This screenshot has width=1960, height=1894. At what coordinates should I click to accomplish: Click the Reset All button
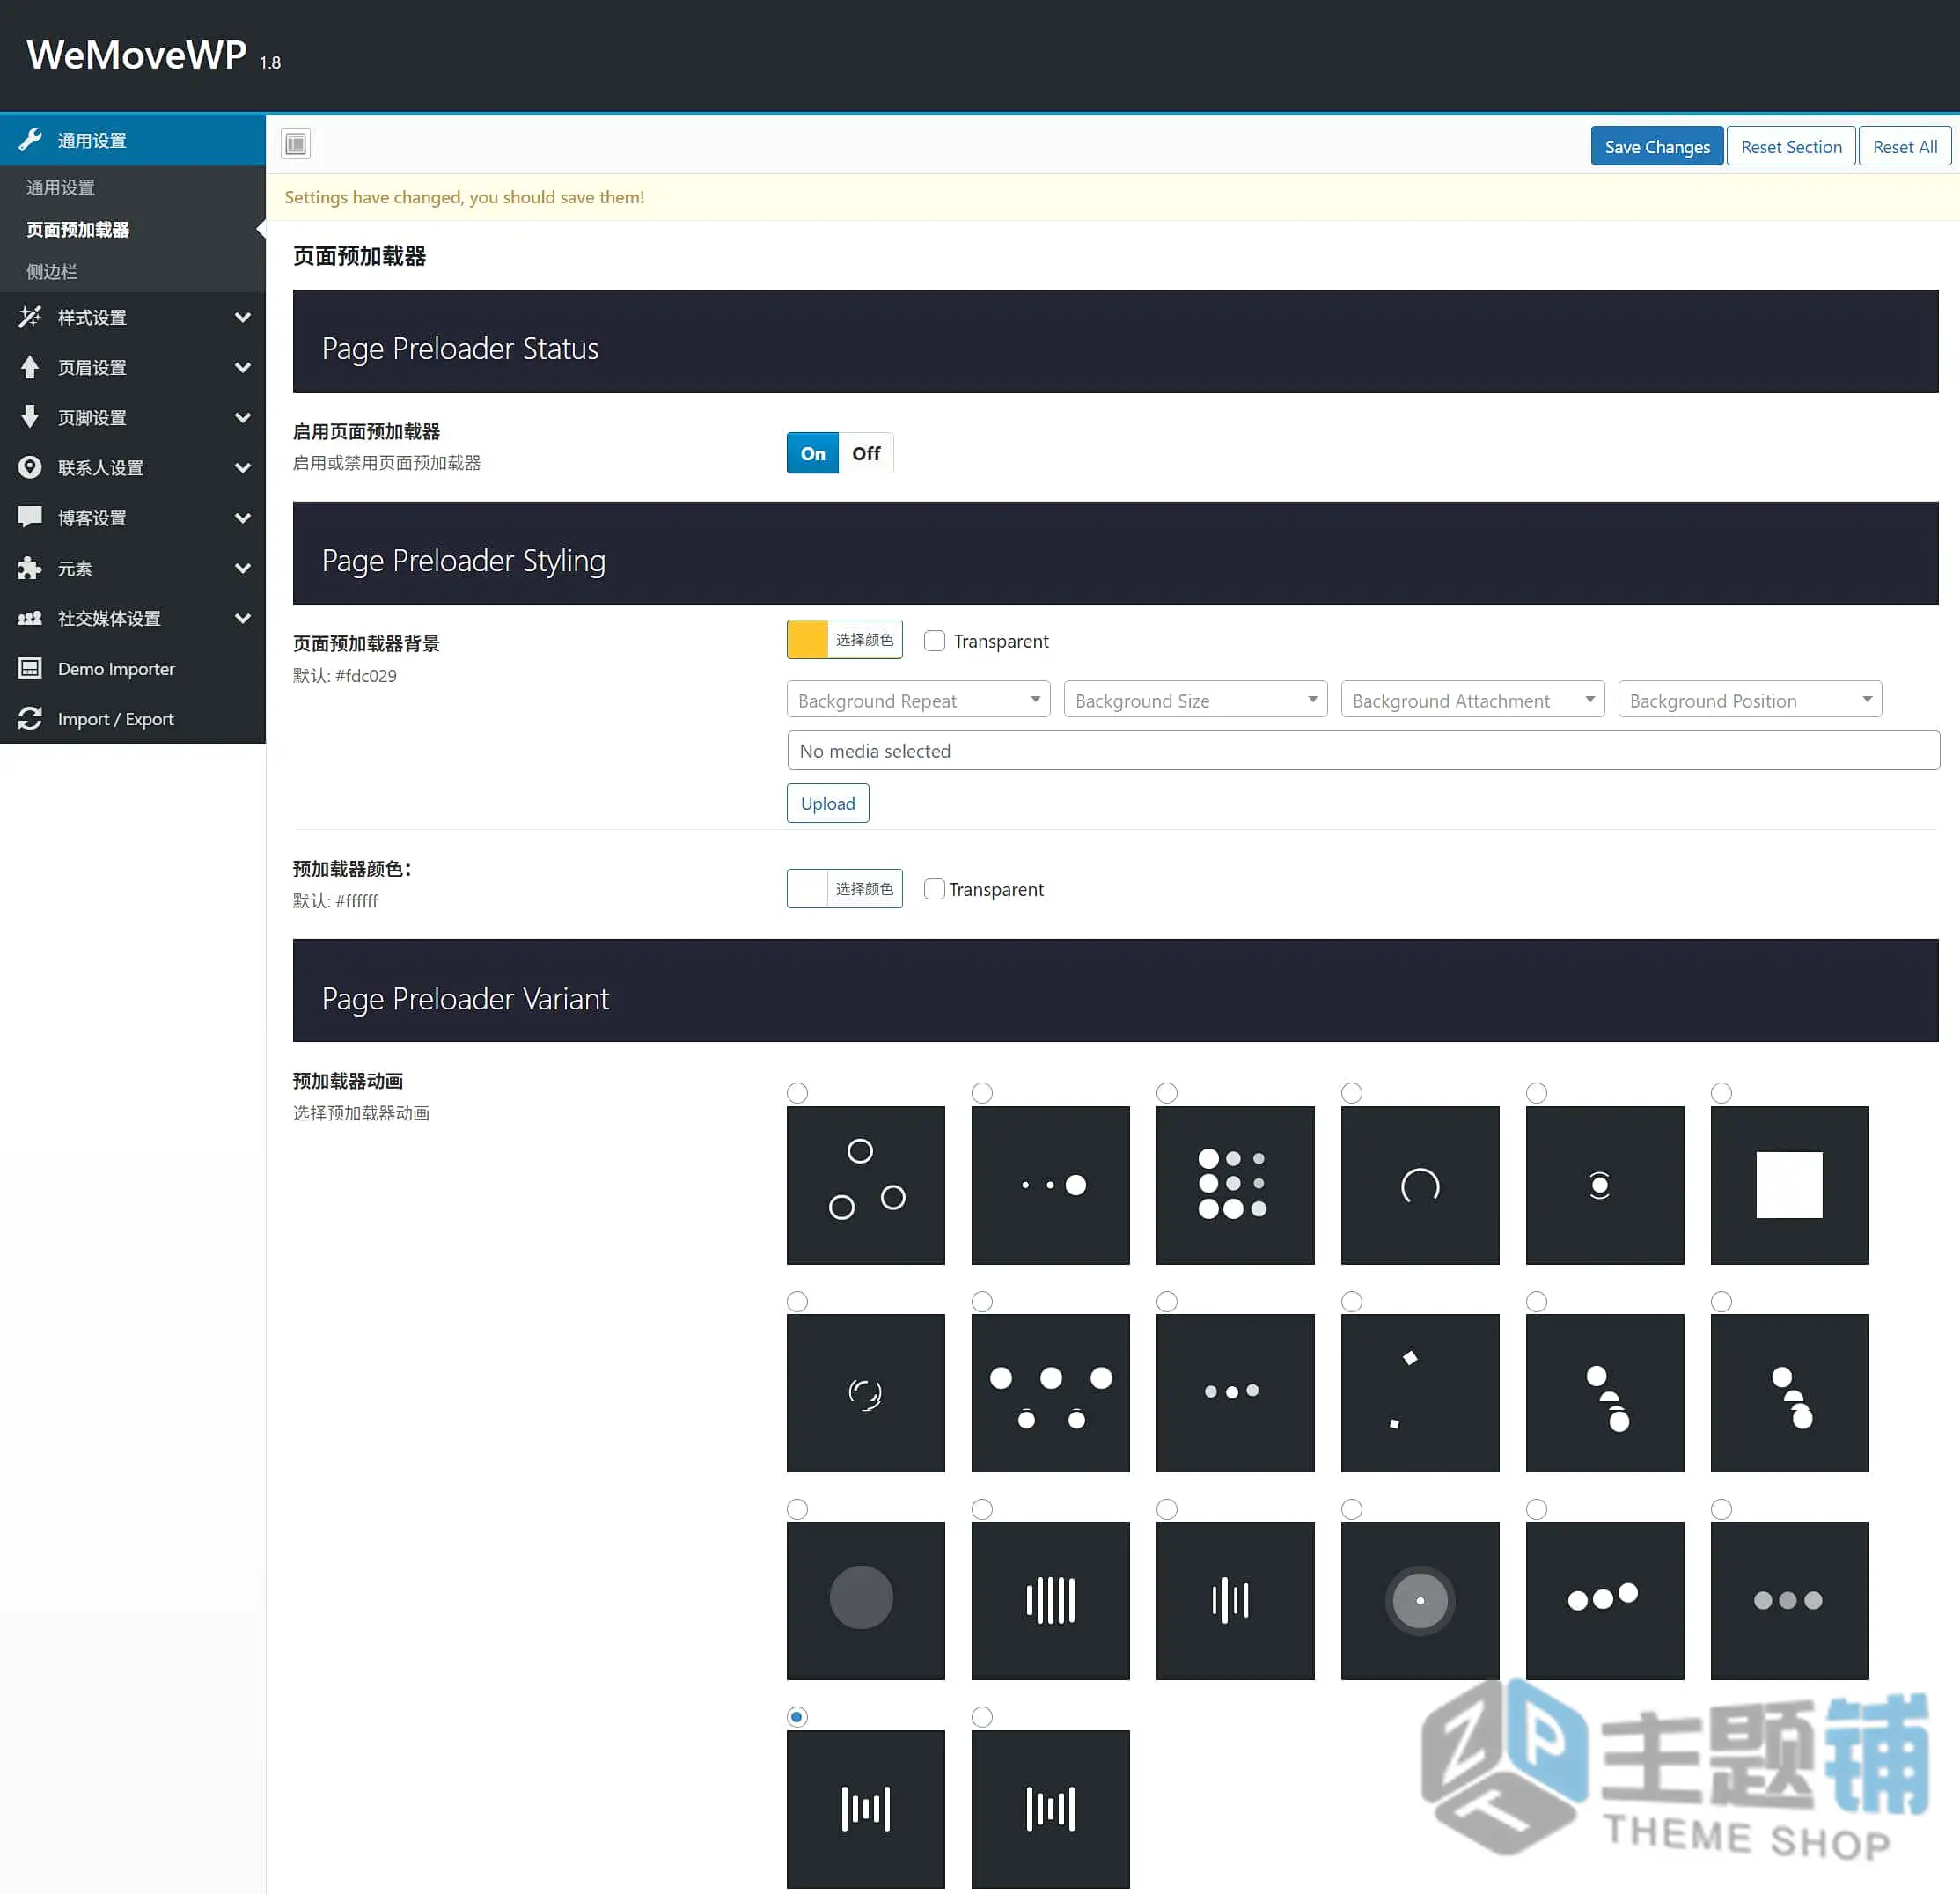point(1904,146)
